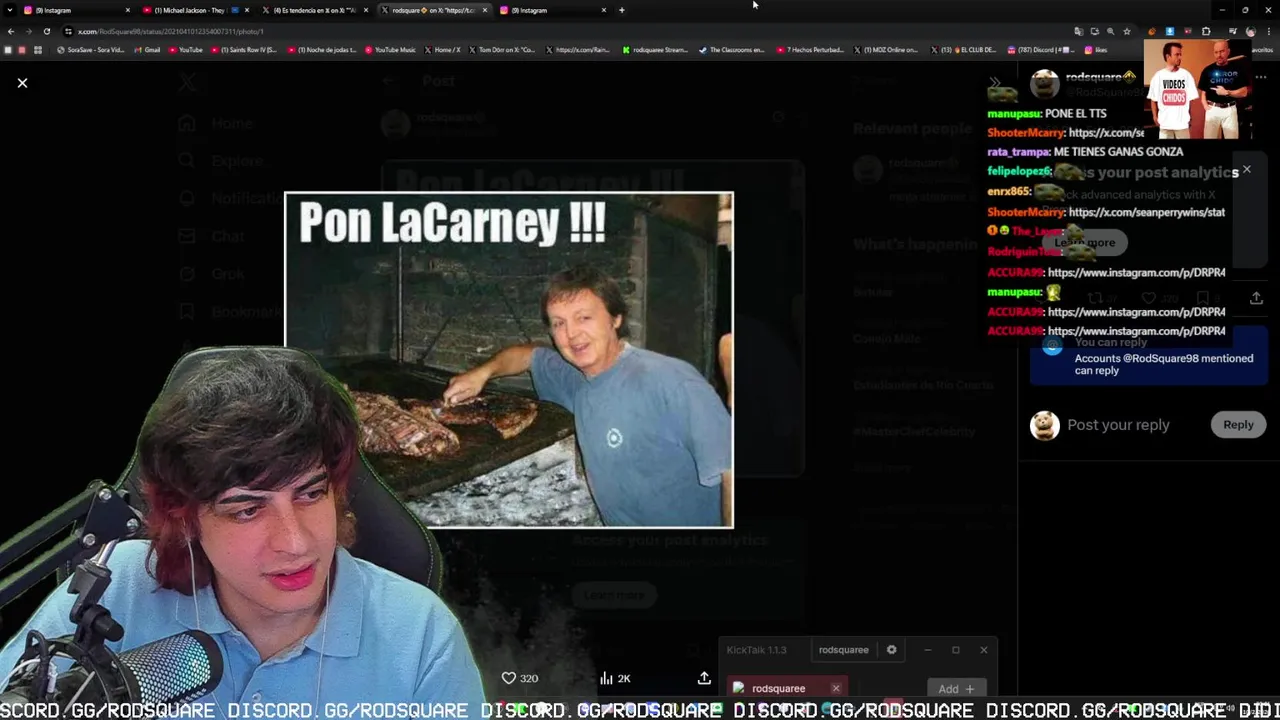Viewport: 1280px width, 720px height.
Task: Switch to the last Instagram browser tab
Action: point(553,10)
